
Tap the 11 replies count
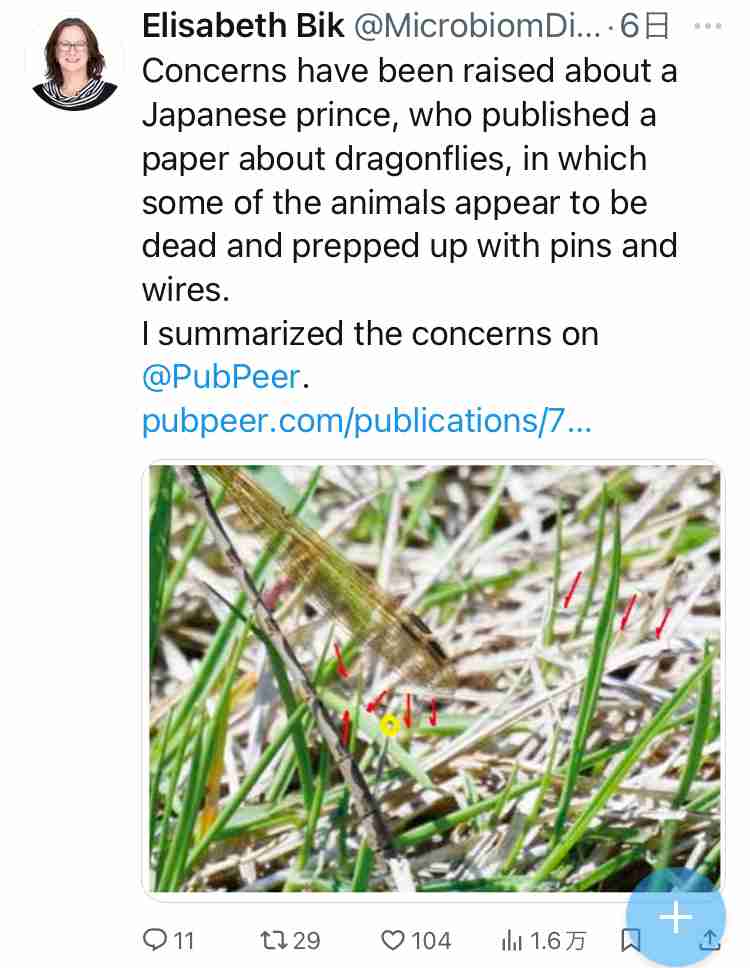coord(184,940)
